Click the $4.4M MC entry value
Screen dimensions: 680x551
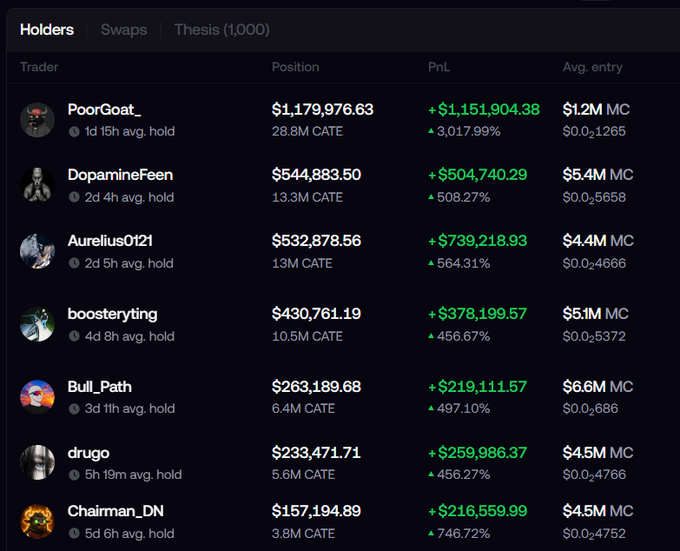click(598, 241)
